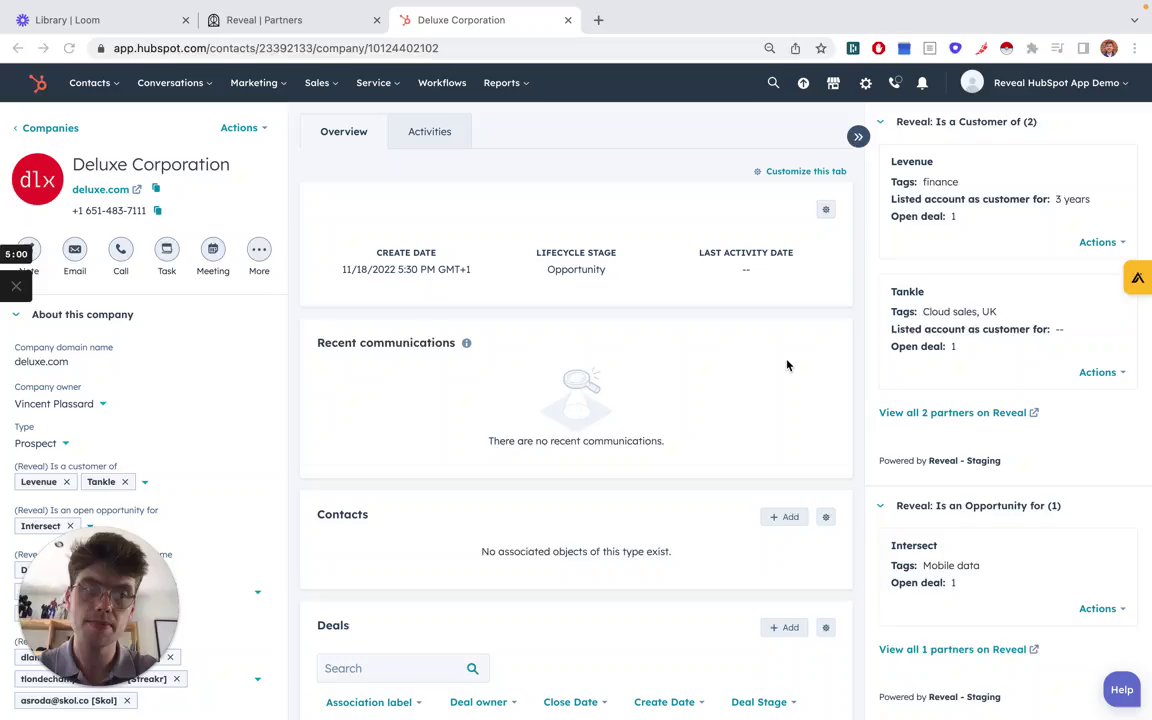The width and height of the screenshot is (1152, 720).
Task: Click the Email action icon
Action: coord(75,249)
